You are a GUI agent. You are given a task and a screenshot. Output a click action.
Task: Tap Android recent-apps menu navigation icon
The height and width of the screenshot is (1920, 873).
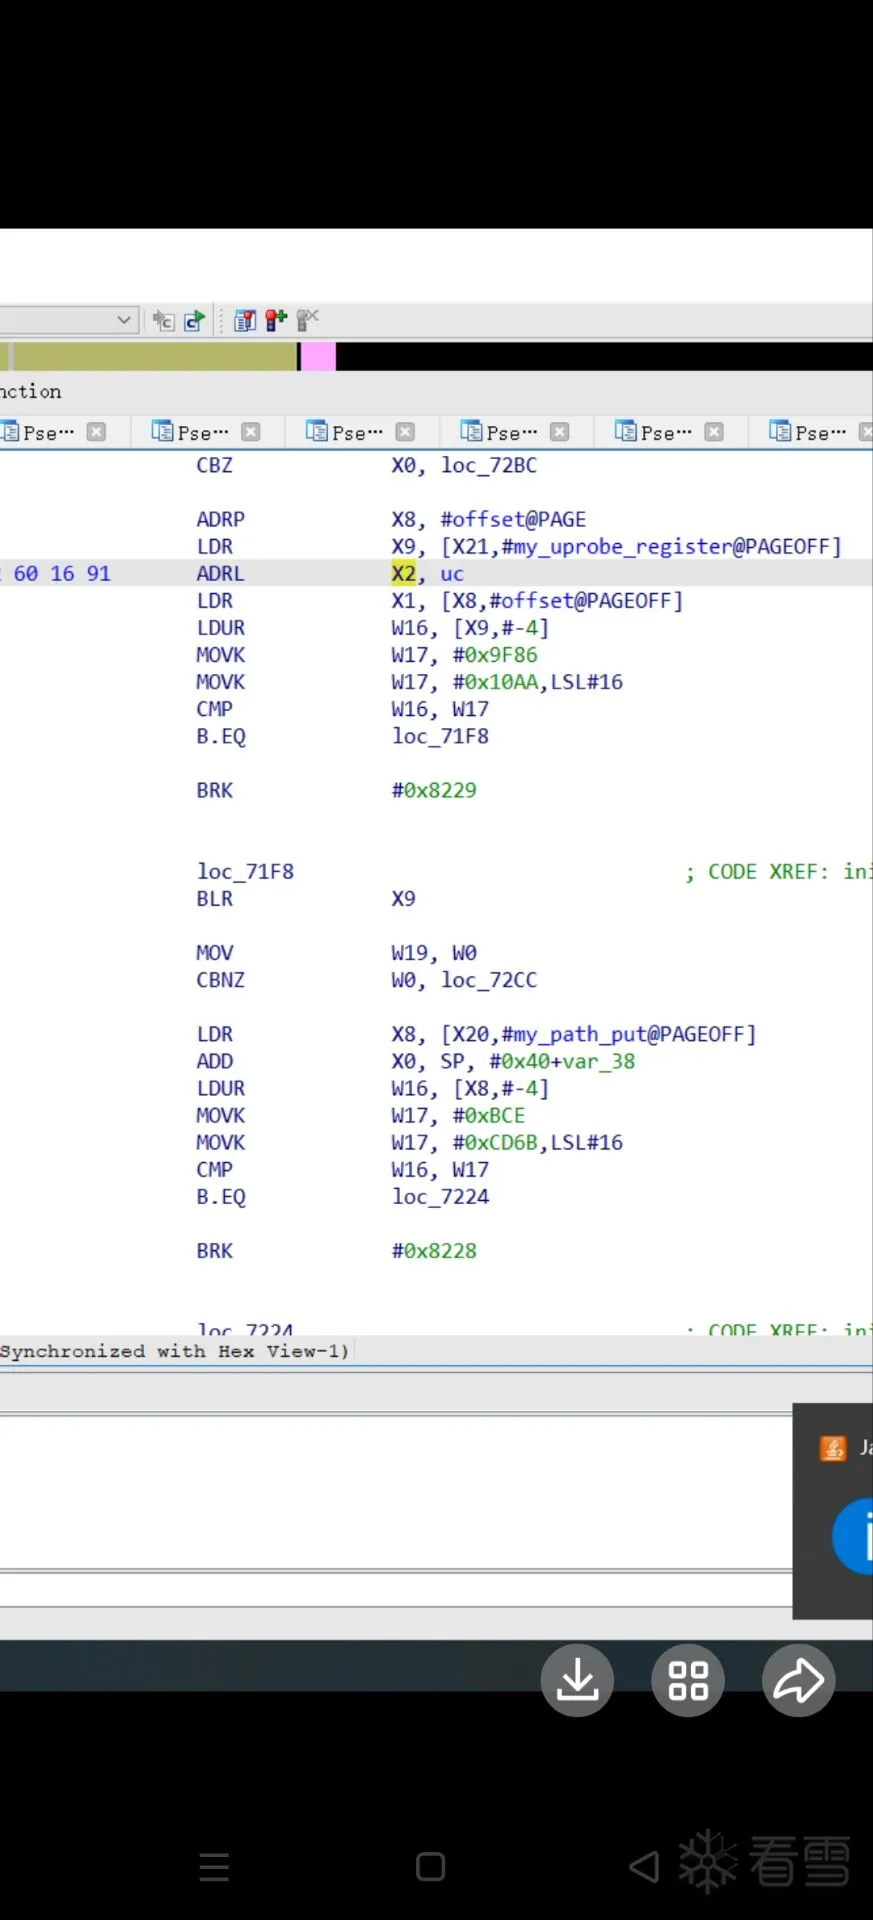pyautogui.click(x=214, y=1867)
